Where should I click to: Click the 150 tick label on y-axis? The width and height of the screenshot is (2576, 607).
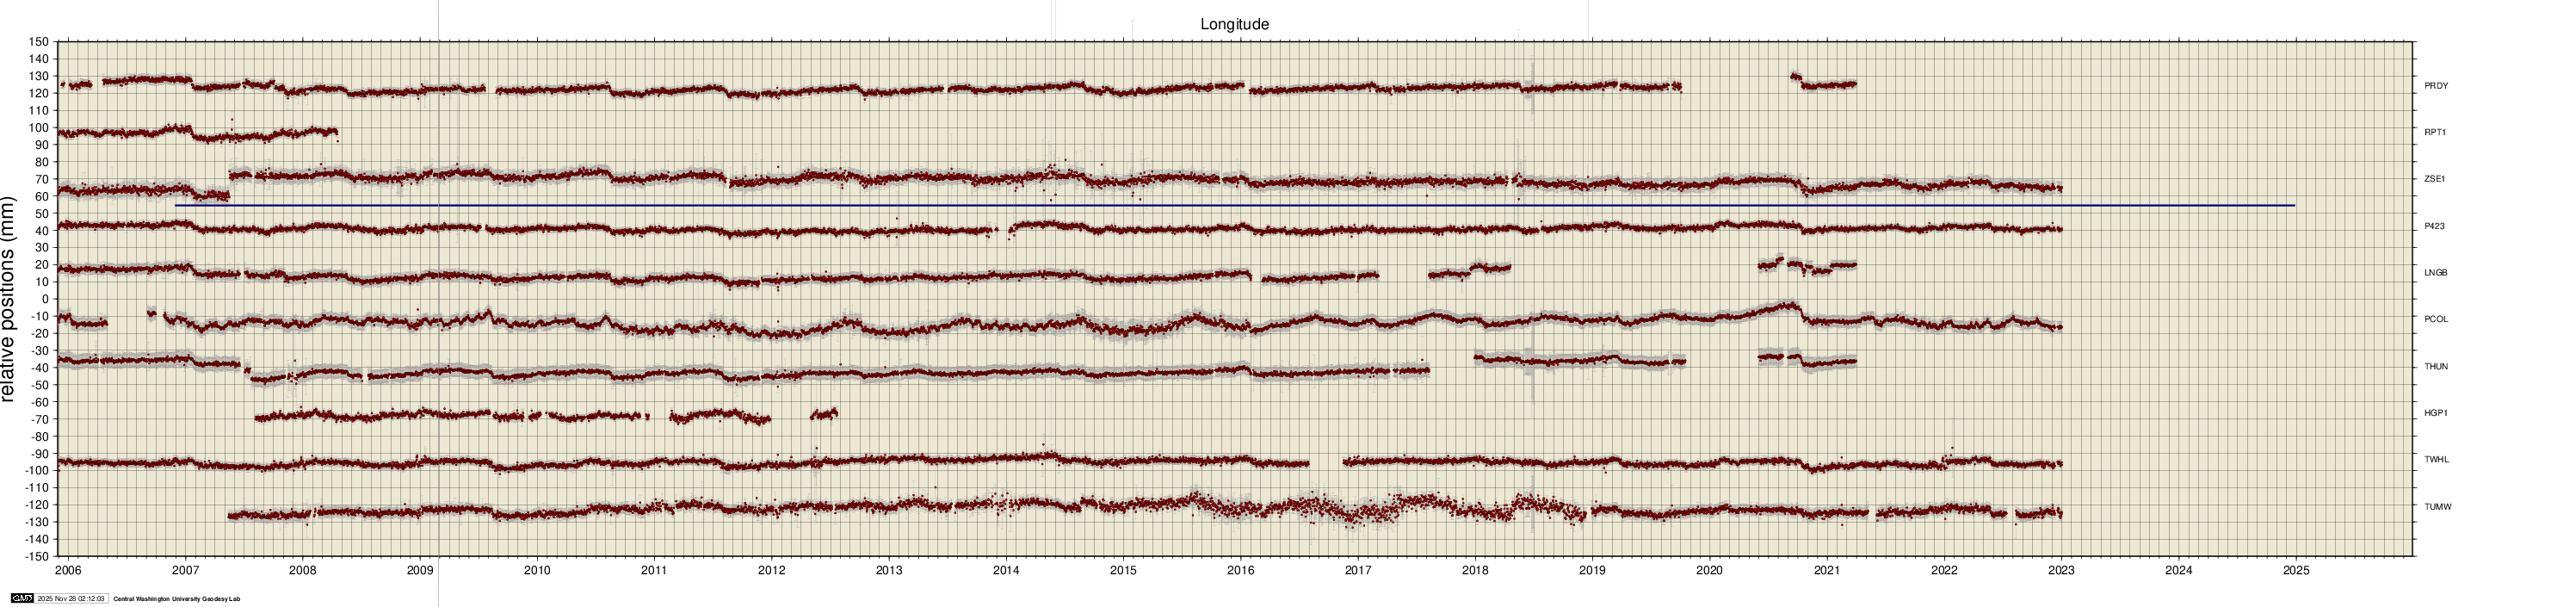point(39,42)
